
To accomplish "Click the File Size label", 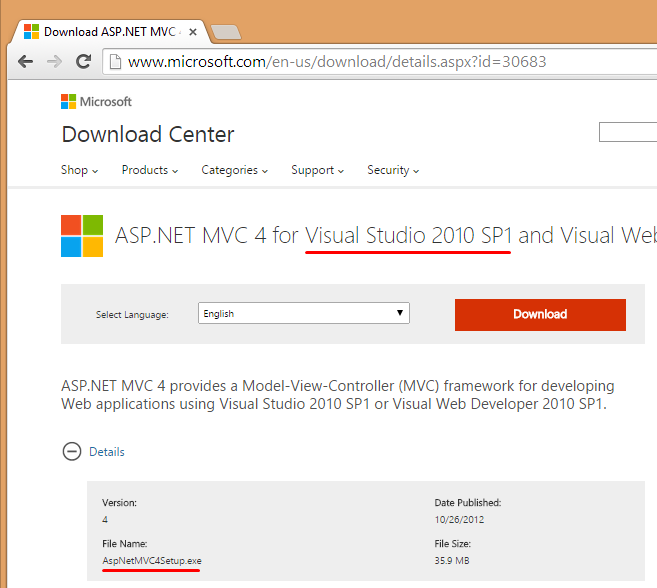I will (x=453, y=544).
